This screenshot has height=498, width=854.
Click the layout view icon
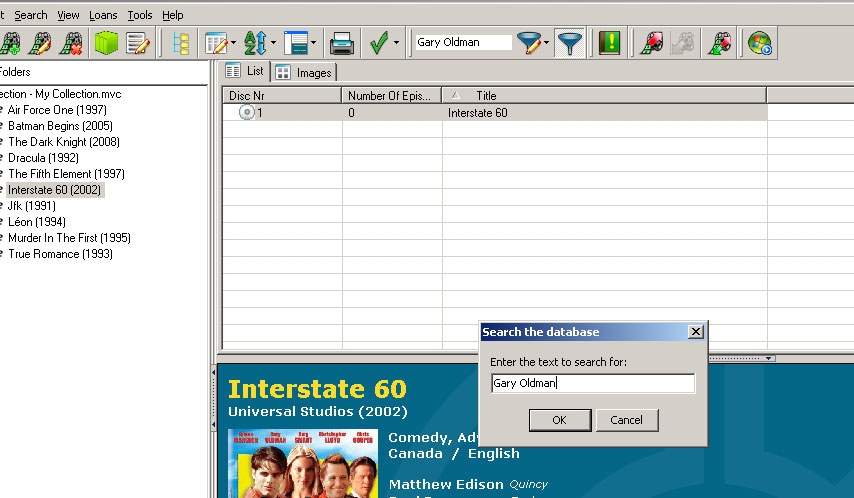tap(296, 43)
